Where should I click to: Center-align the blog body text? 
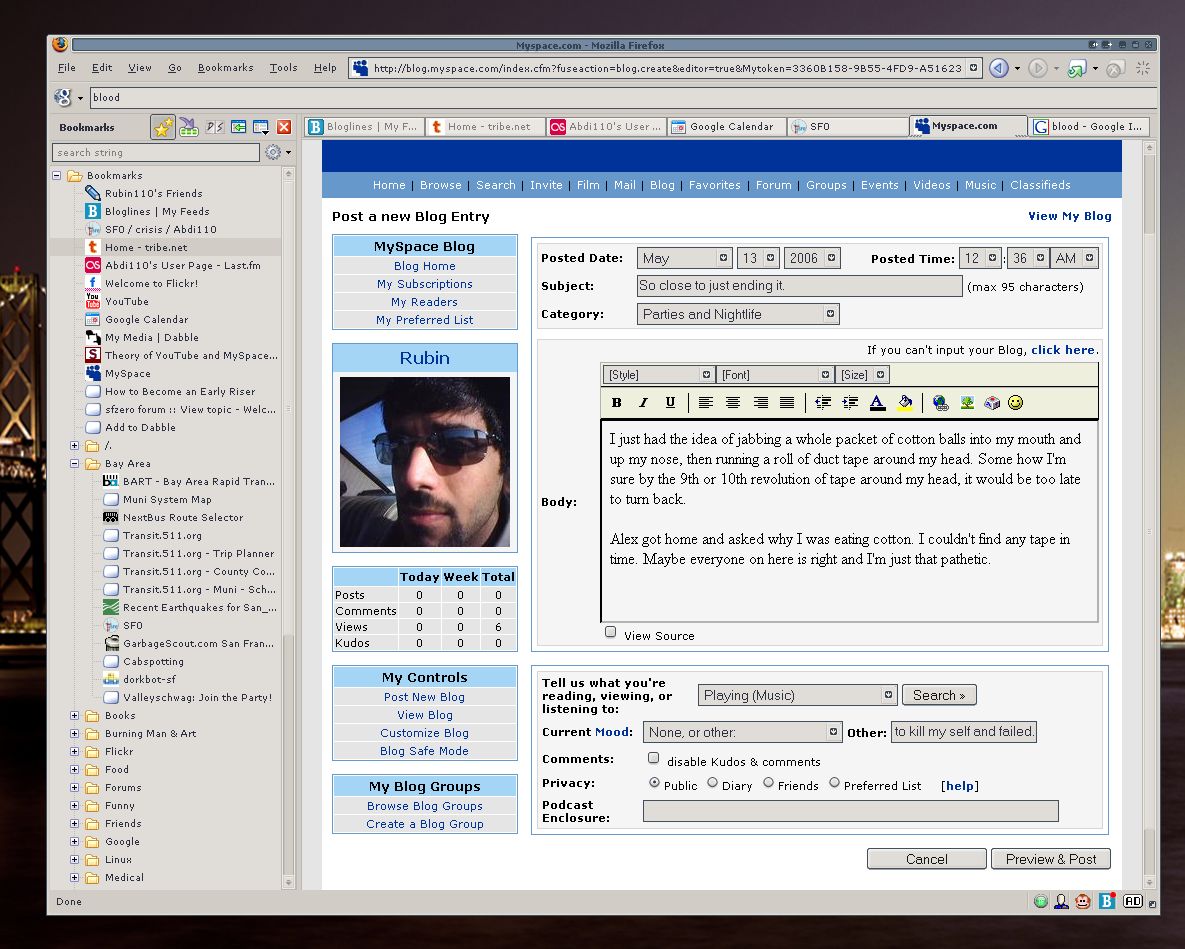pos(733,403)
